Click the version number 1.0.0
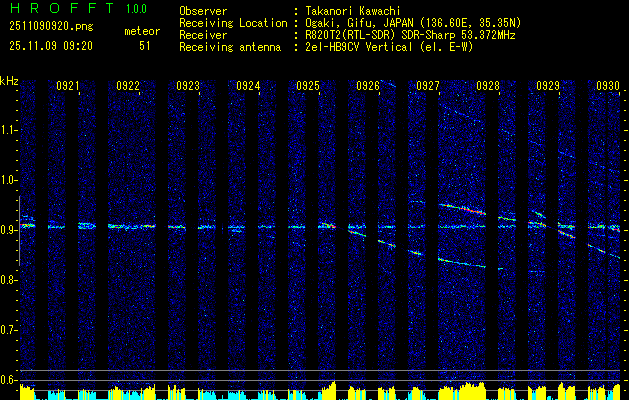This screenshot has width=629, height=400. click(x=136, y=9)
